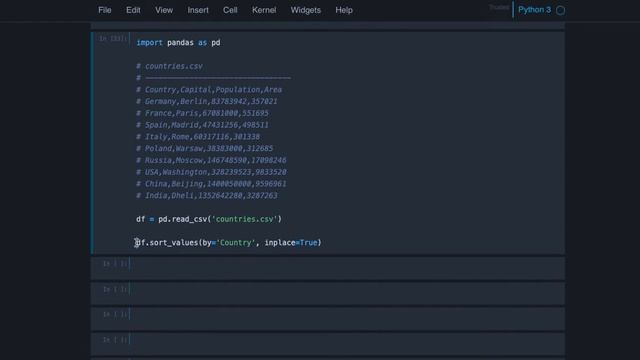The image size is (640, 360).
Task: Click the pd.read_csv('countries.csv') line
Action: 209,219
